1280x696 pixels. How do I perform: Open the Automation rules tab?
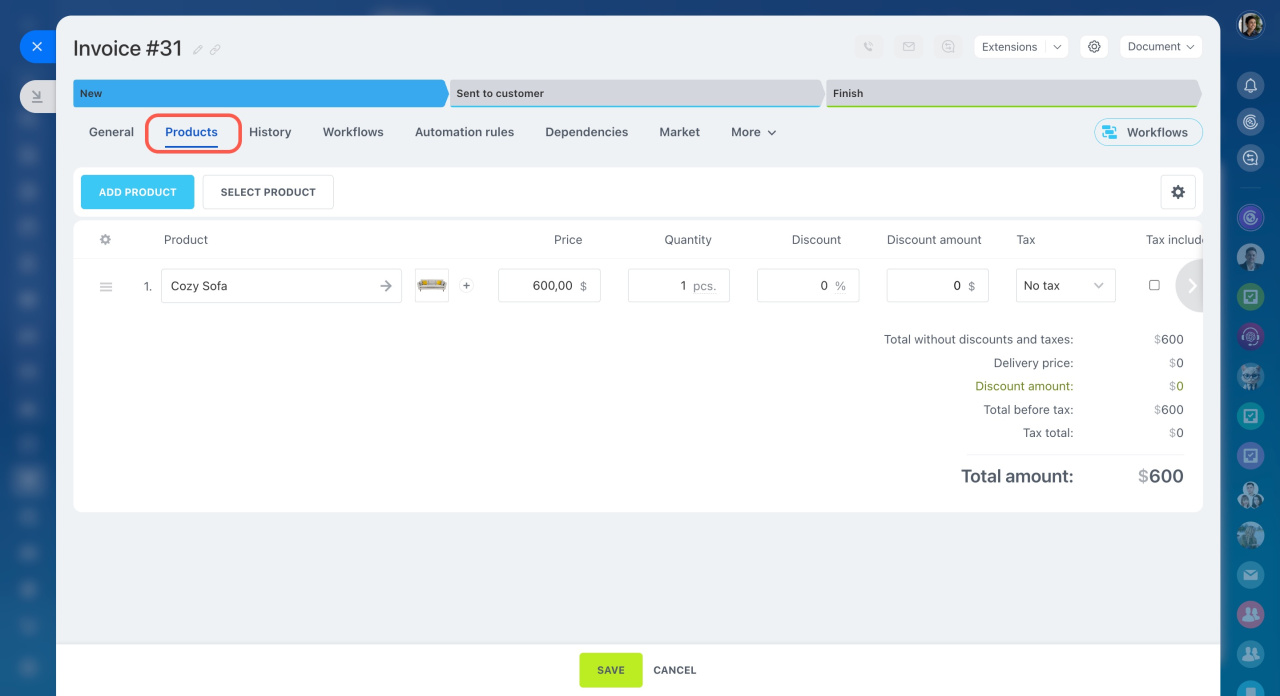click(464, 132)
